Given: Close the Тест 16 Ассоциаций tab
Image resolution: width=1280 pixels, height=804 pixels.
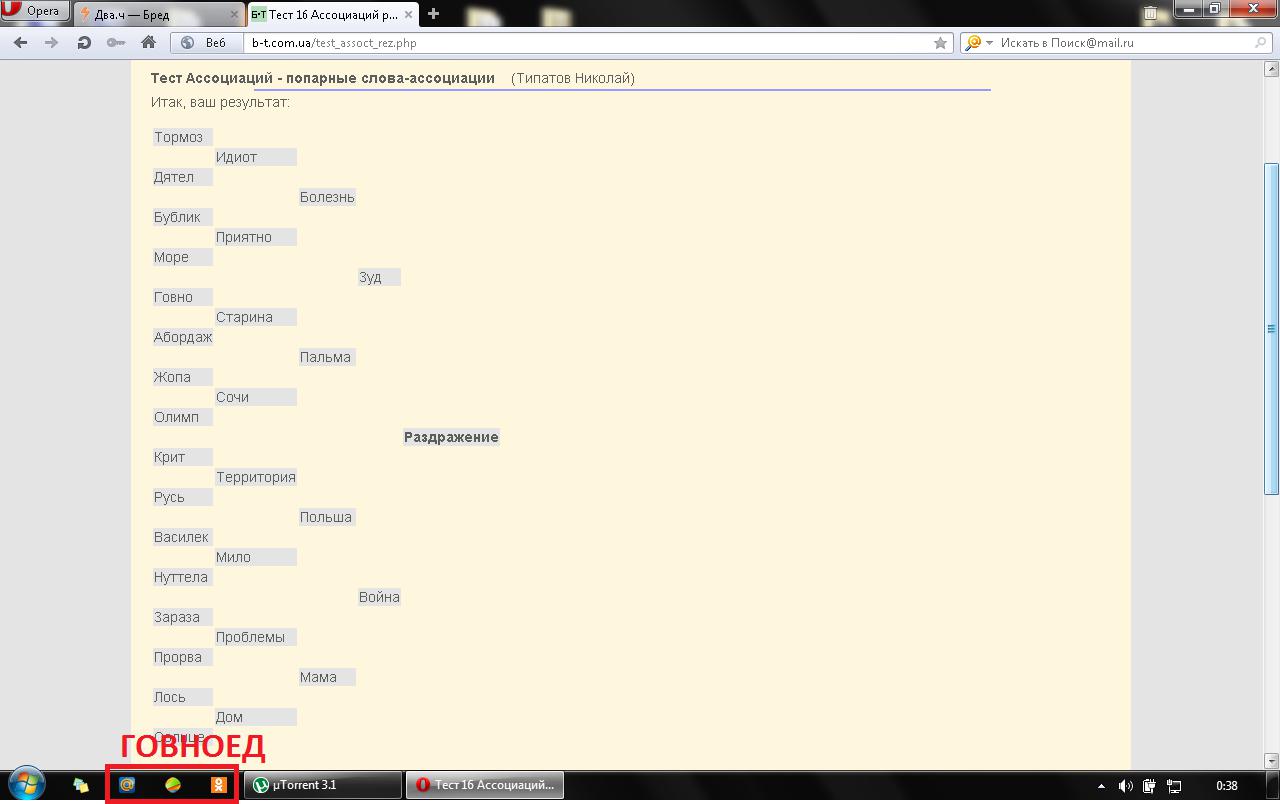Looking at the screenshot, I should click(x=409, y=15).
